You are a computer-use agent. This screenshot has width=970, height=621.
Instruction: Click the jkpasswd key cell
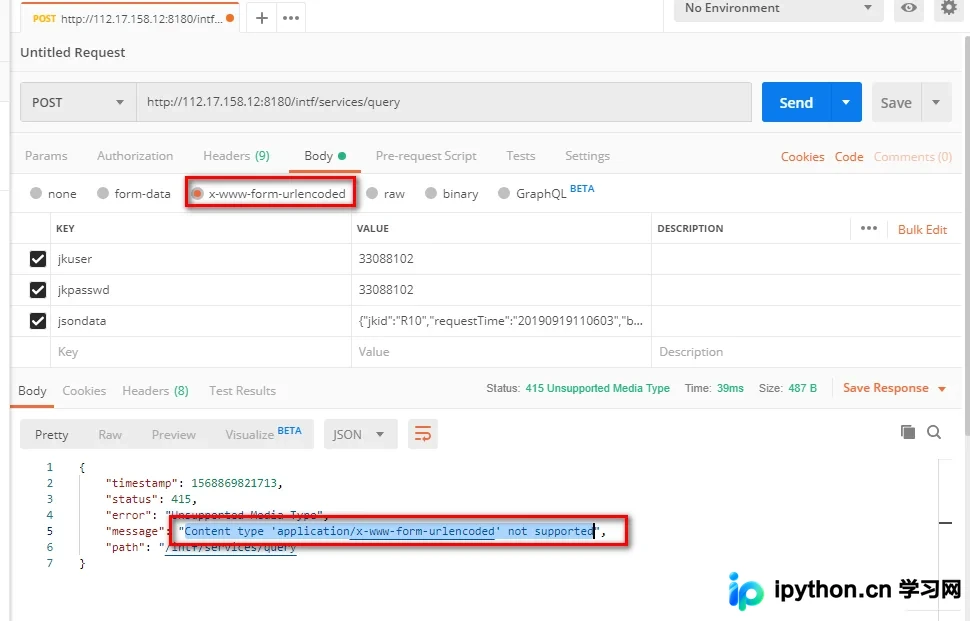point(200,289)
